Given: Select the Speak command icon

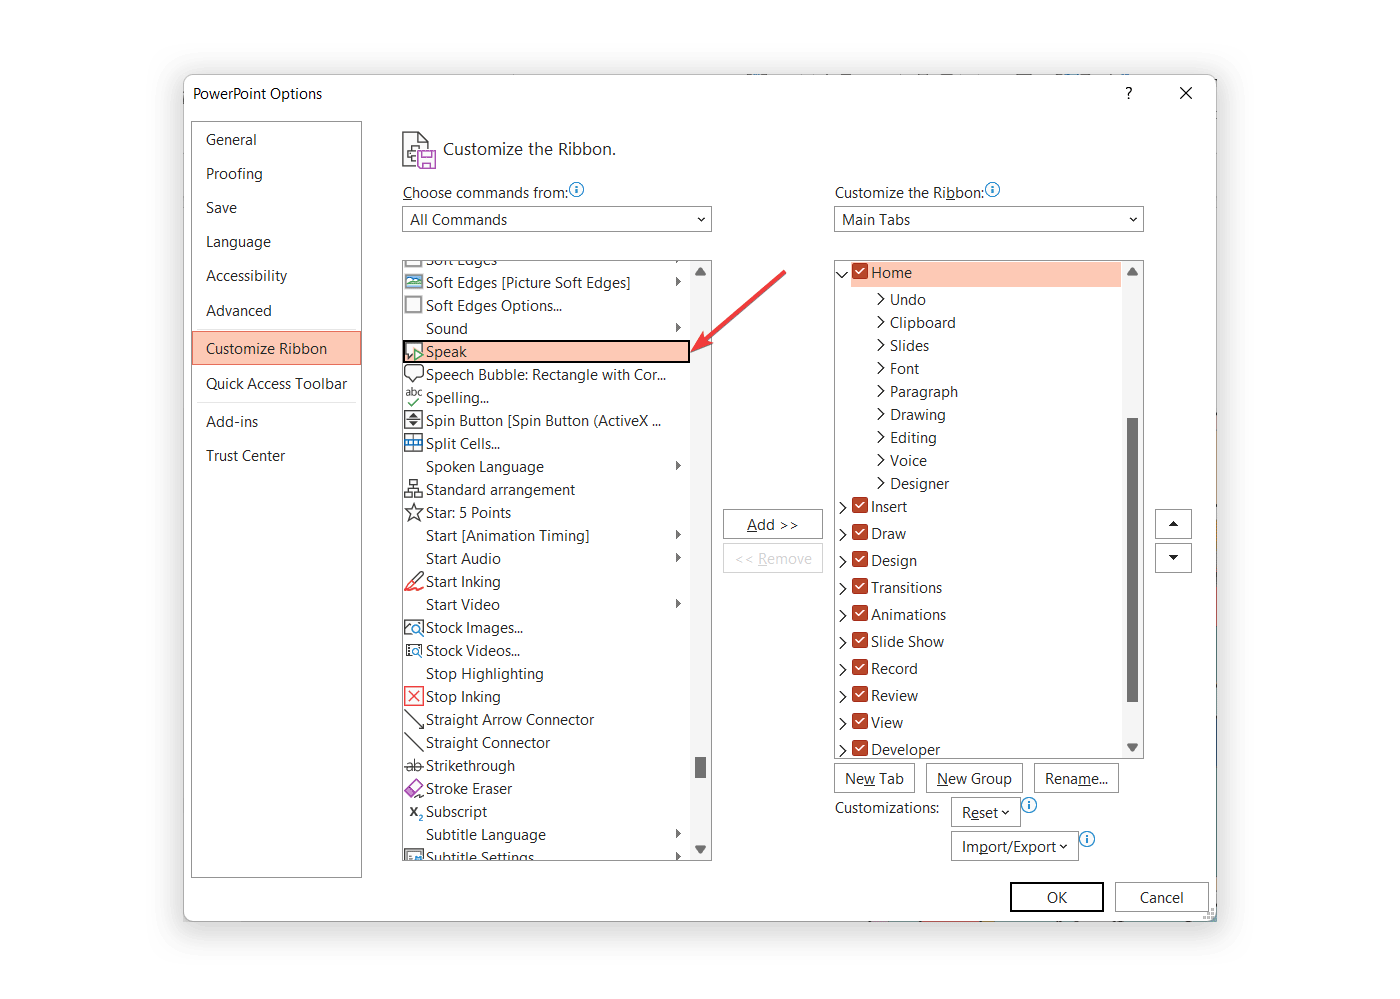Looking at the screenshot, I should [413, 352].
